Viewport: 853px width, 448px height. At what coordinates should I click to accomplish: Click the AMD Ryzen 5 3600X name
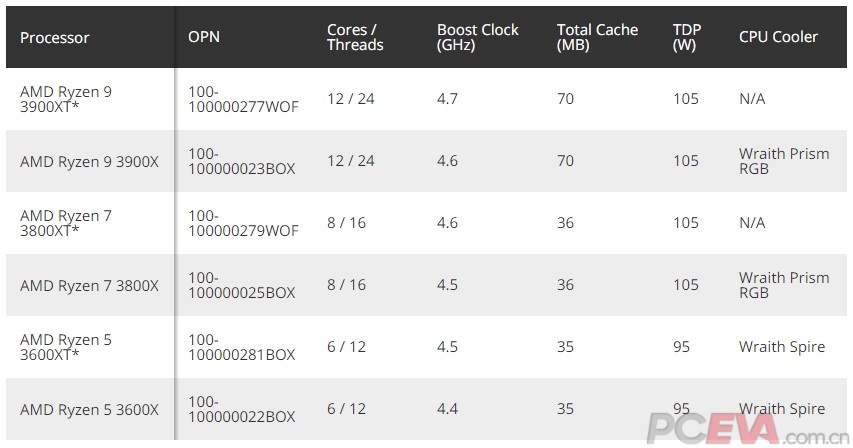coord(89,409)
